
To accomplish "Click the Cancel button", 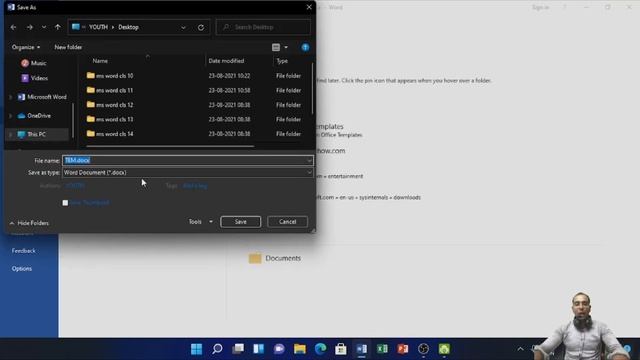I will tap(287, 222).
